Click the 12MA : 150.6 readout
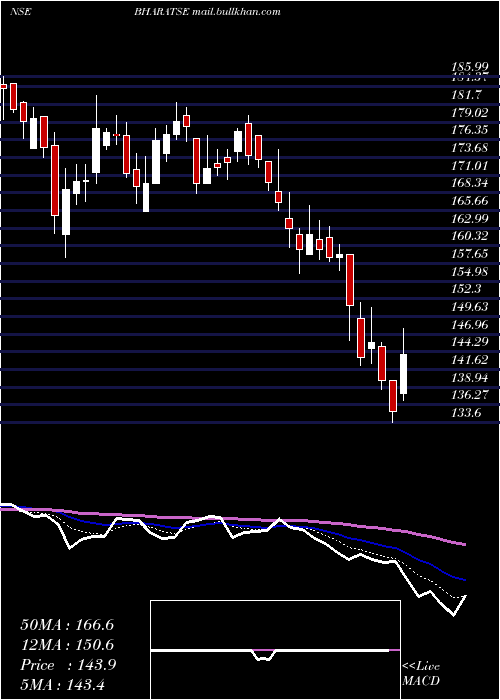 point(67,645)
